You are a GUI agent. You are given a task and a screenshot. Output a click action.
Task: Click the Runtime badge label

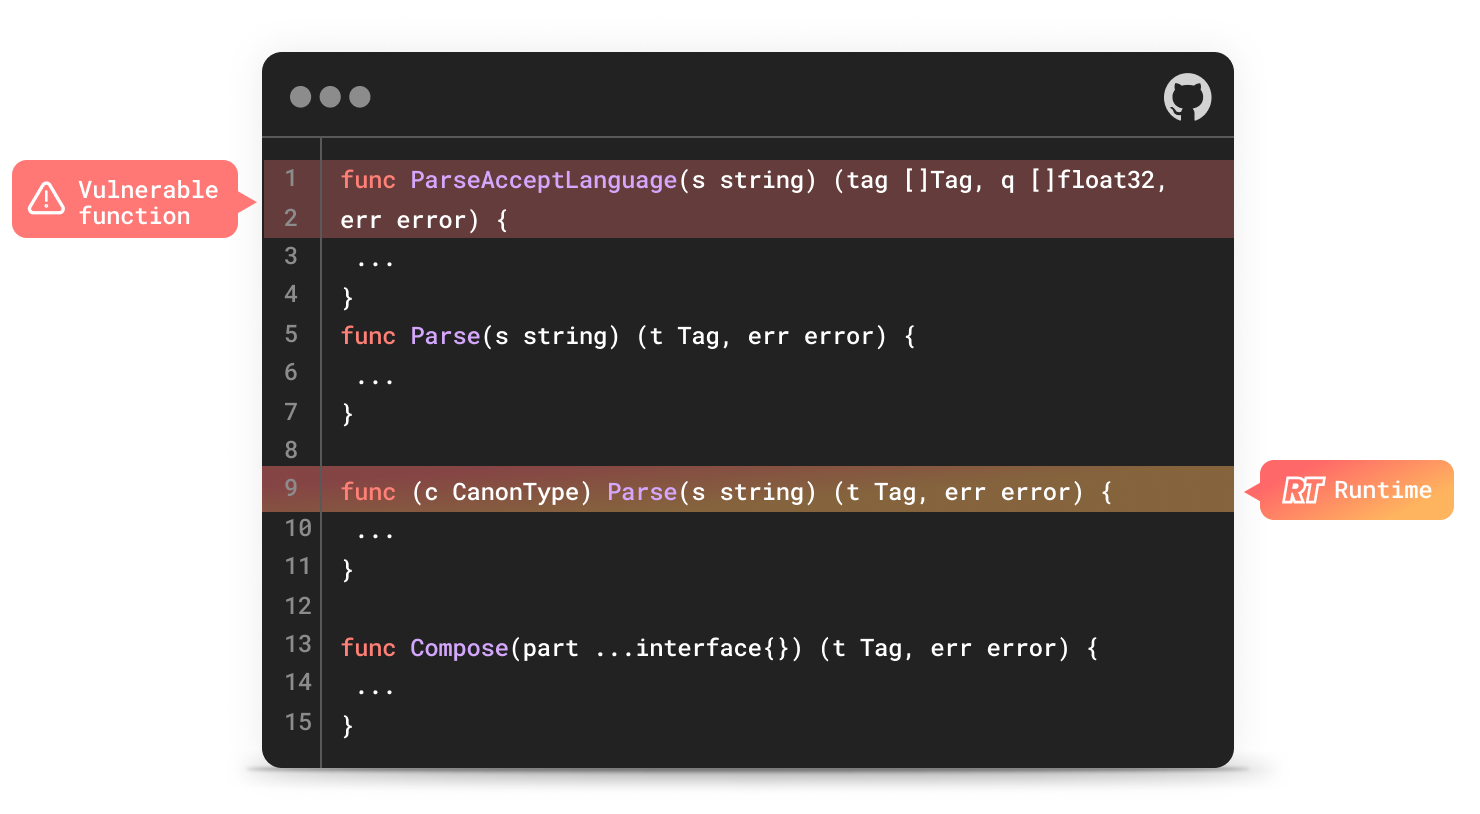(1382, 490)
